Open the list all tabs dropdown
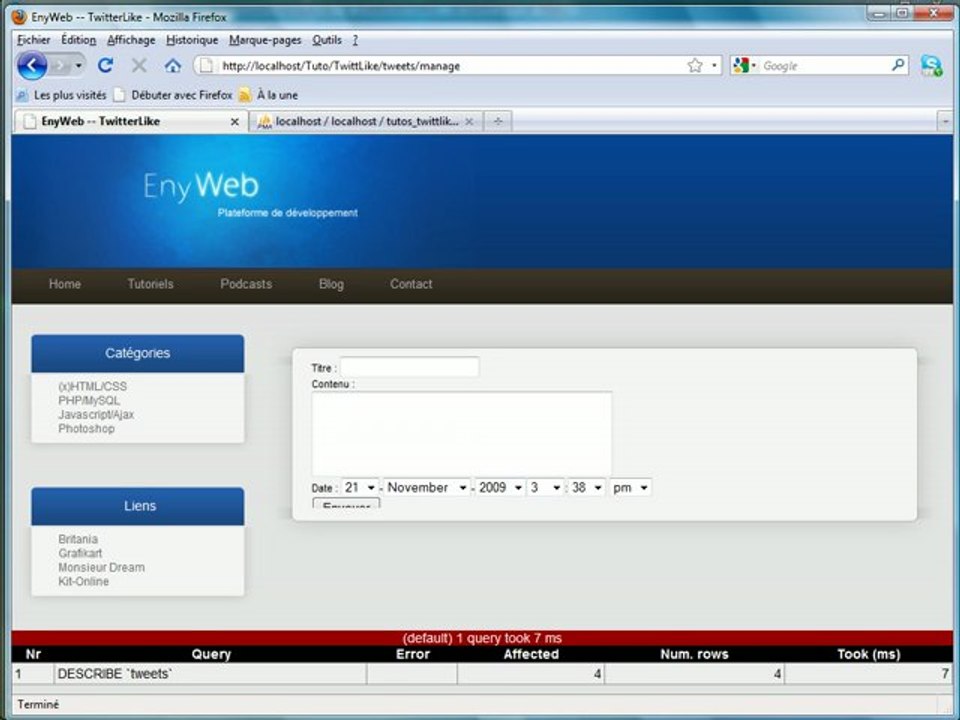 click(x=945, y=121)
